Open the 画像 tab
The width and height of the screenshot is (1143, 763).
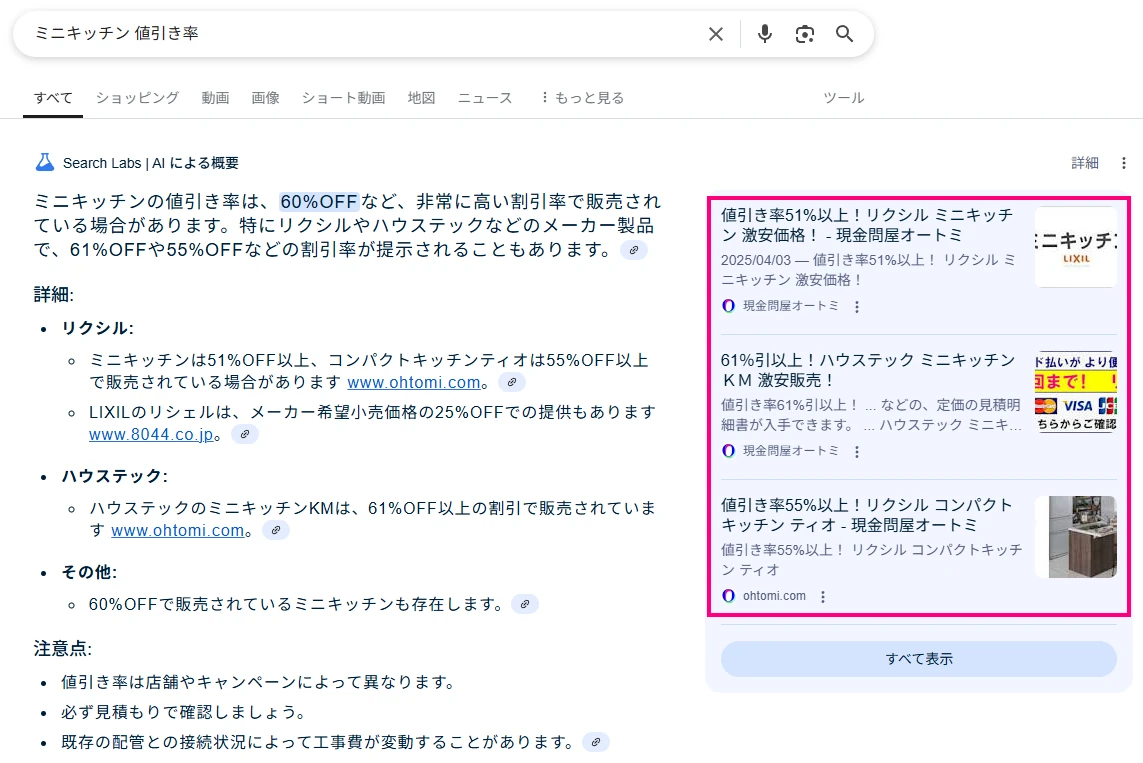[265, 98]
